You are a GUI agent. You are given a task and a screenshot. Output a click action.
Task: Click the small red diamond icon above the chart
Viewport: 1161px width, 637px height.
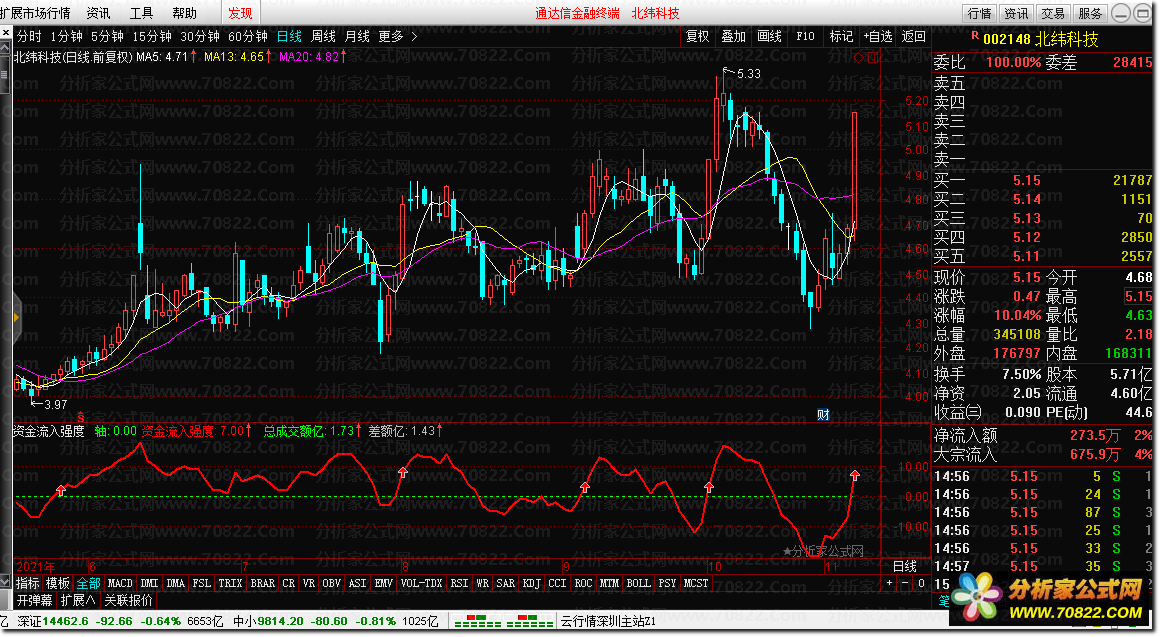coord(860,56)
